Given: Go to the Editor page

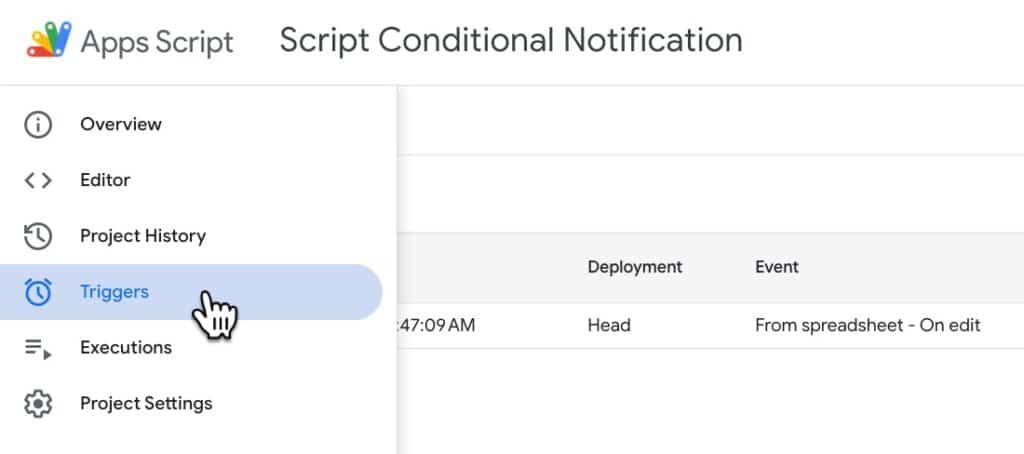Looking at the screenshot, I should click(x=105, y=181).
